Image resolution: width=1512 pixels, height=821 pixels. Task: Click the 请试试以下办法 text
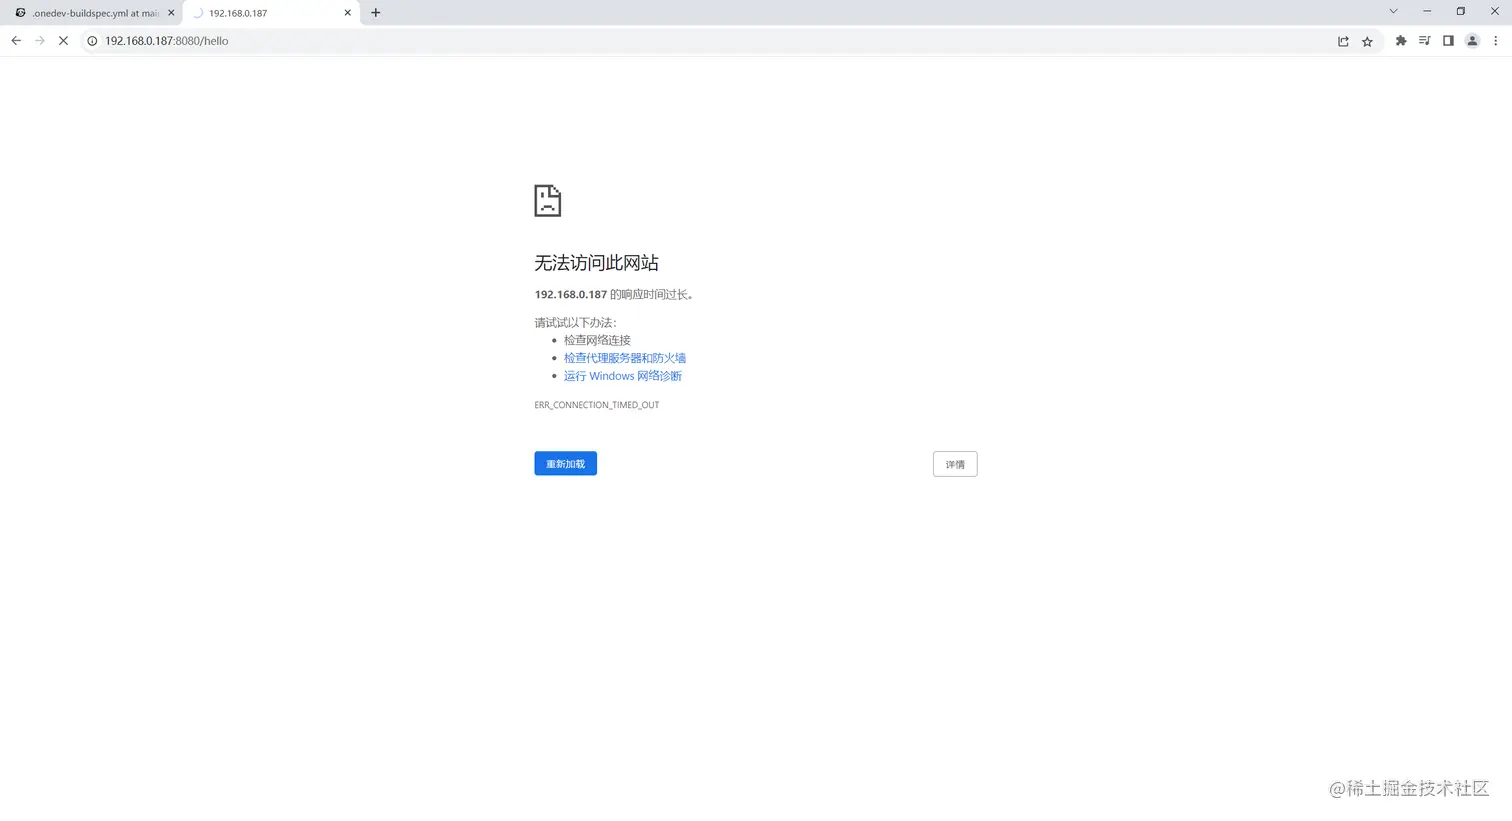575,322
